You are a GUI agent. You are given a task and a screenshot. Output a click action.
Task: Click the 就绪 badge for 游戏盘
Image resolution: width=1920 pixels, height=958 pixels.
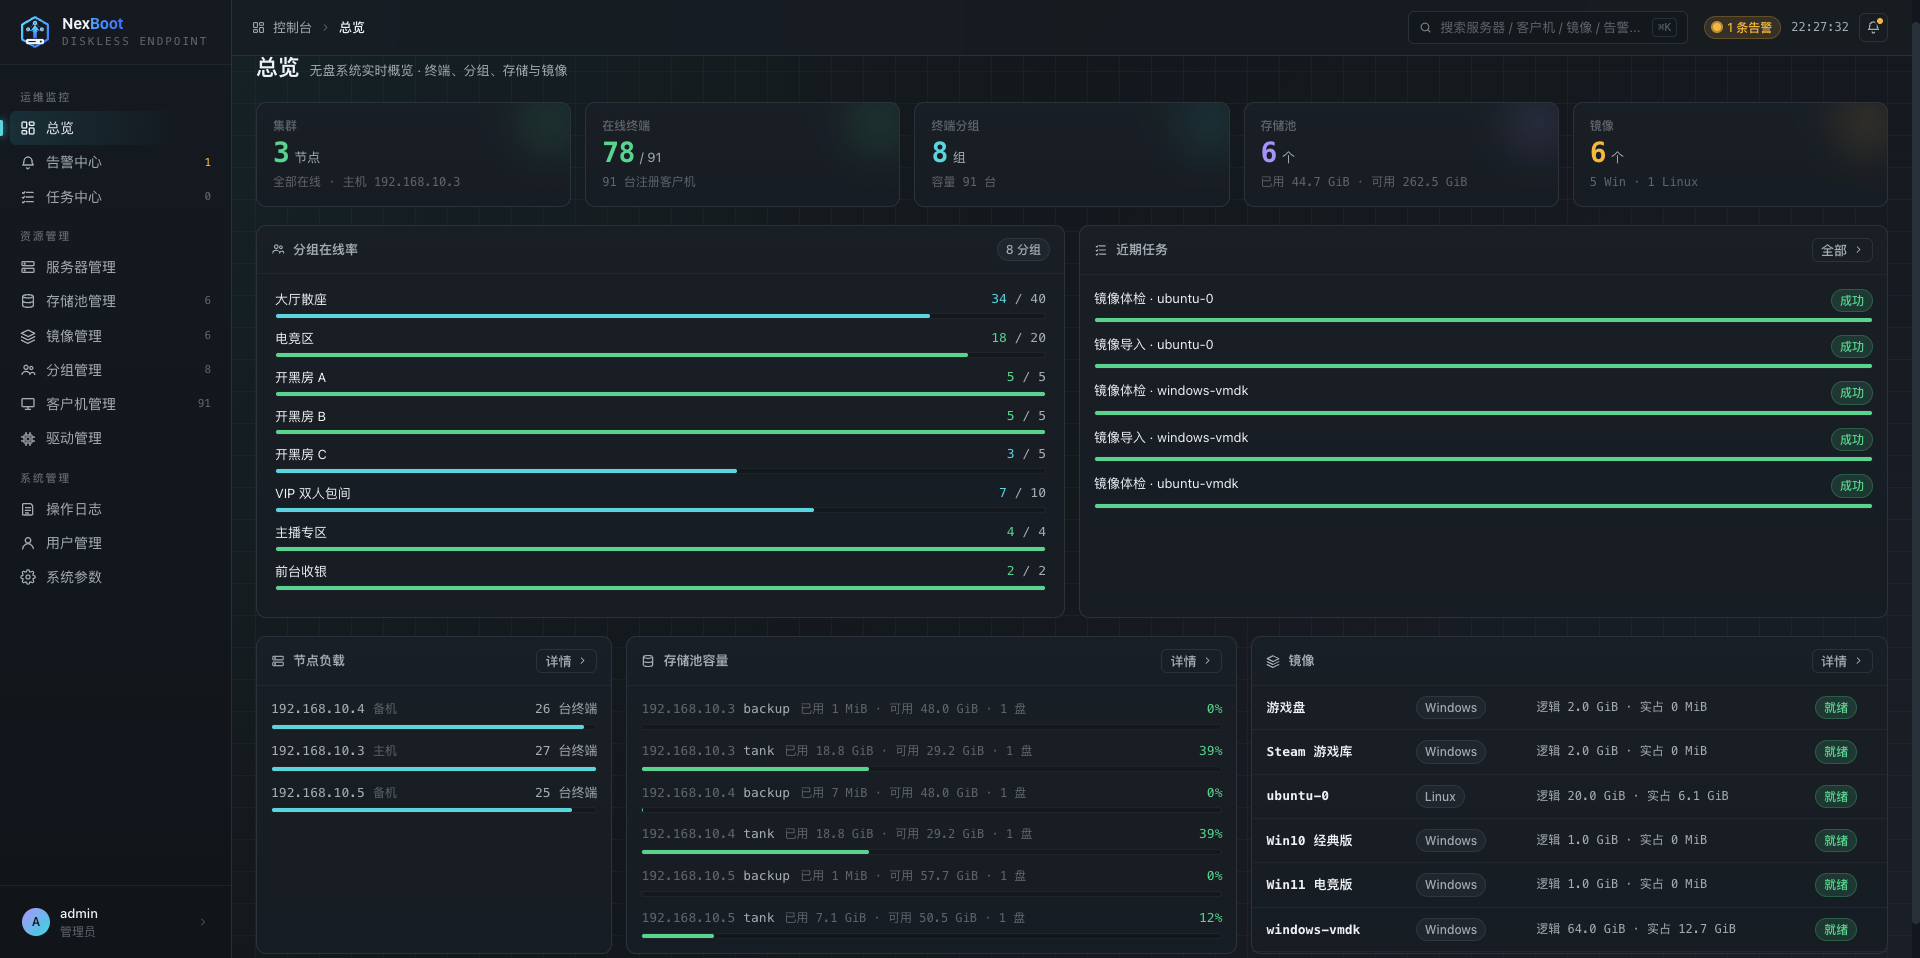coord(1836,708)
